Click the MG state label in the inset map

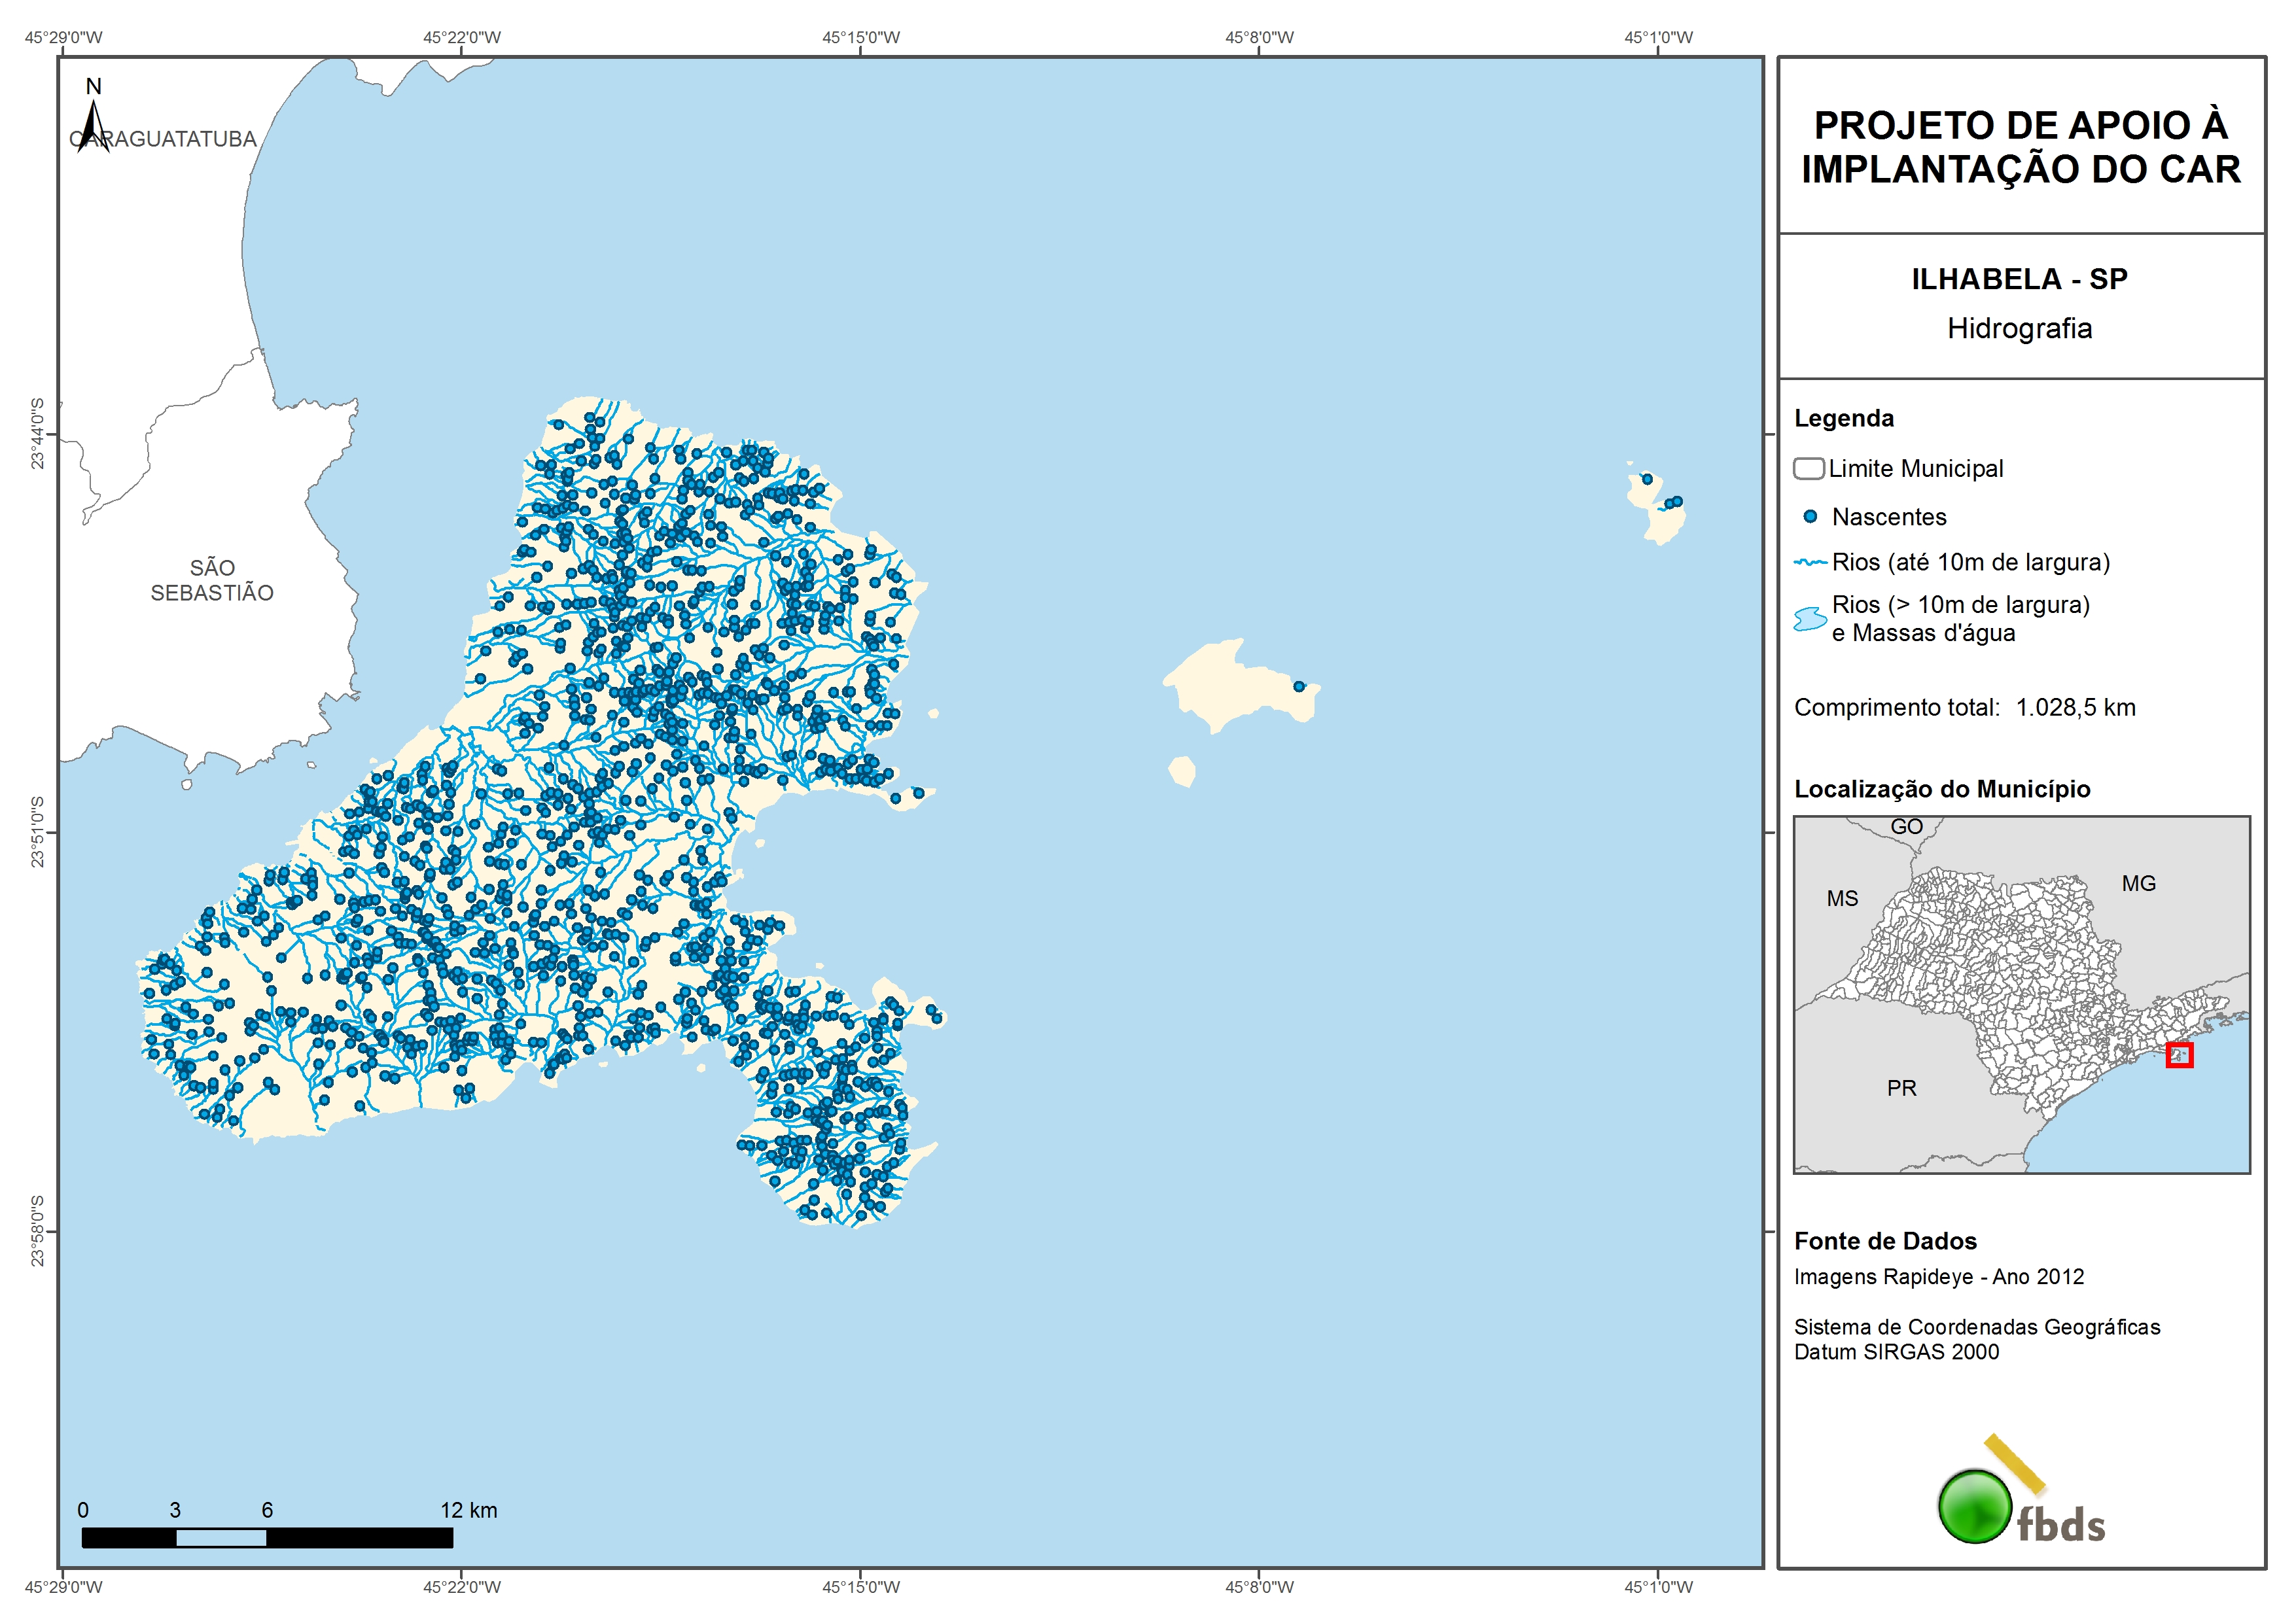point(2138,883)
